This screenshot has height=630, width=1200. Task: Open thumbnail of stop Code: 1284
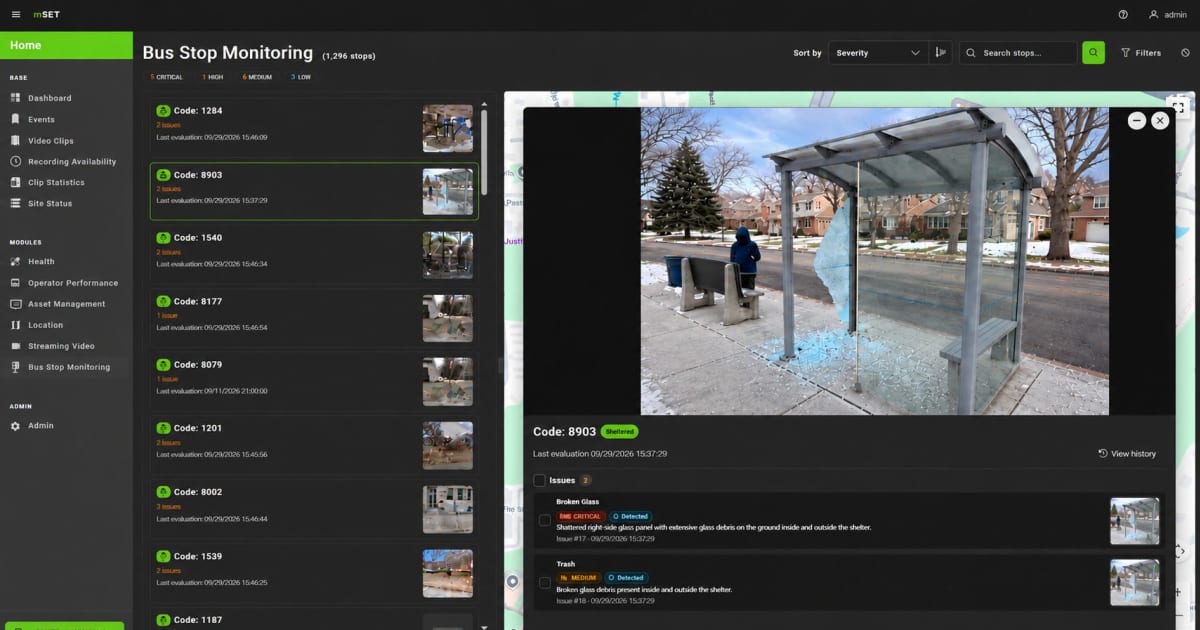point(448,128)
